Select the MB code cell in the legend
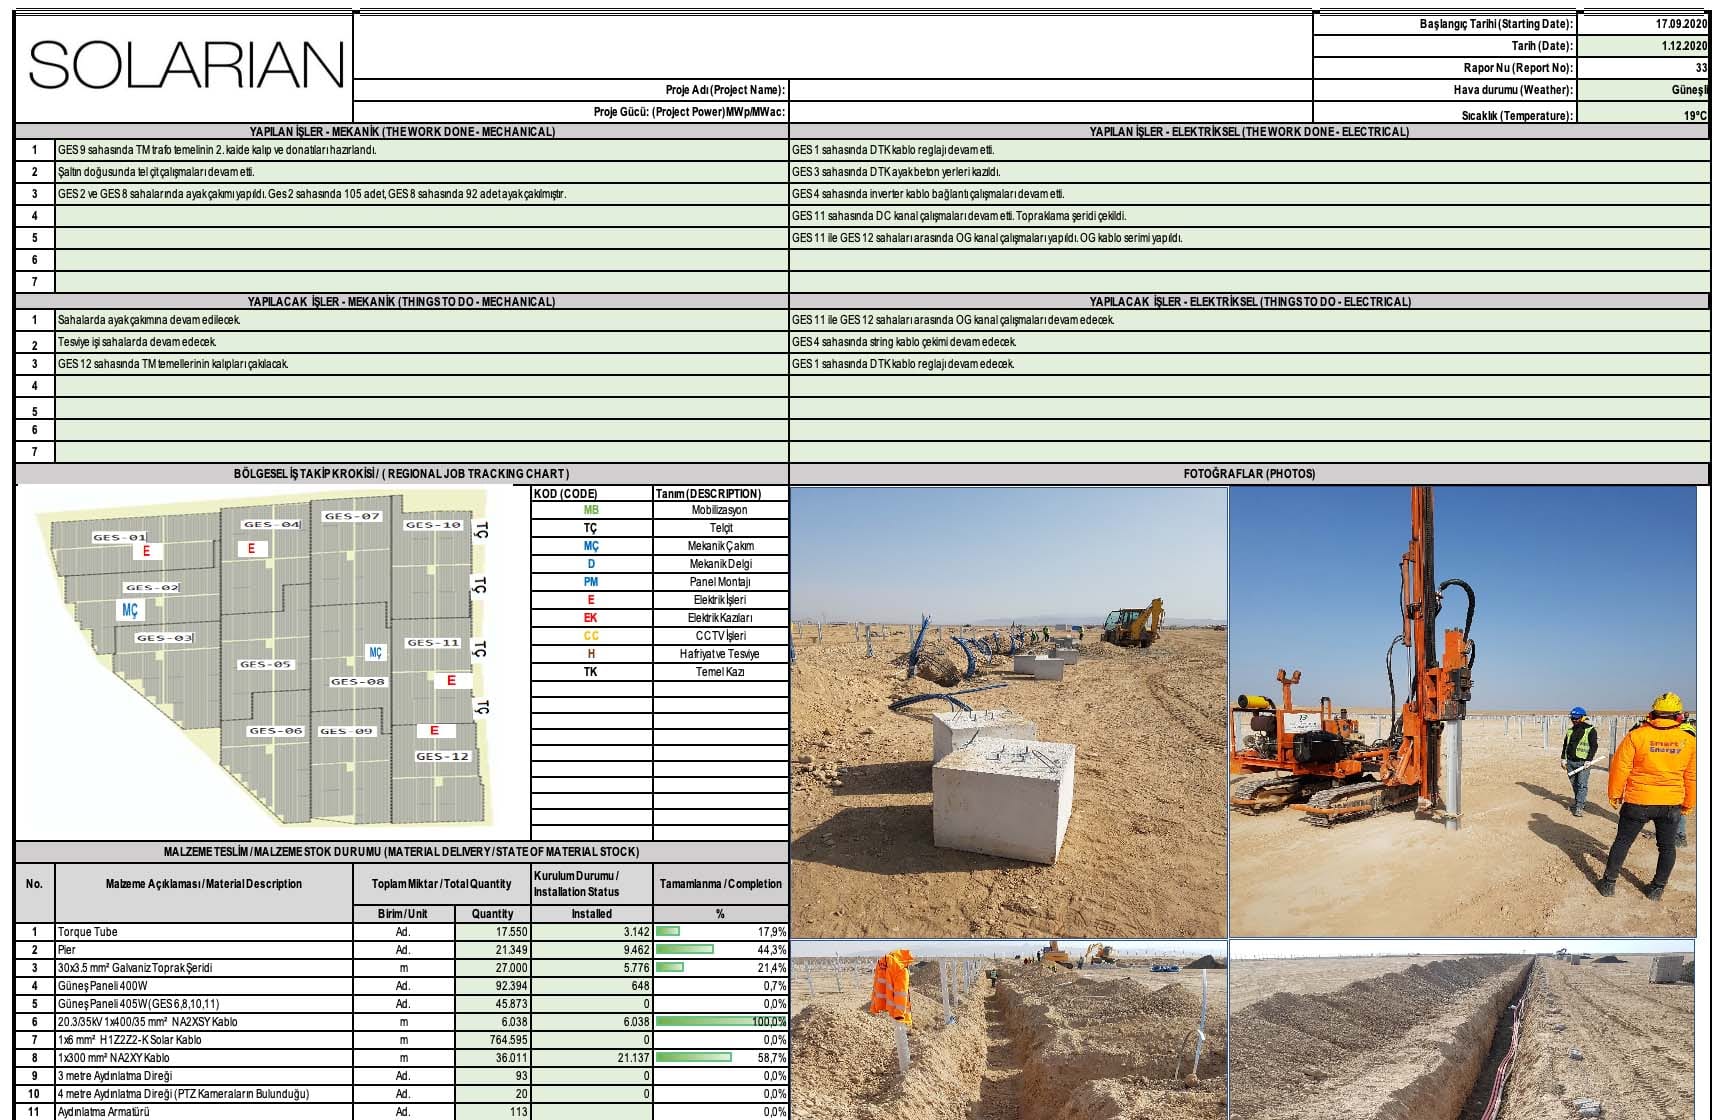The width and height of the screenshot is (1728, 1120). (x=591, y=510)
